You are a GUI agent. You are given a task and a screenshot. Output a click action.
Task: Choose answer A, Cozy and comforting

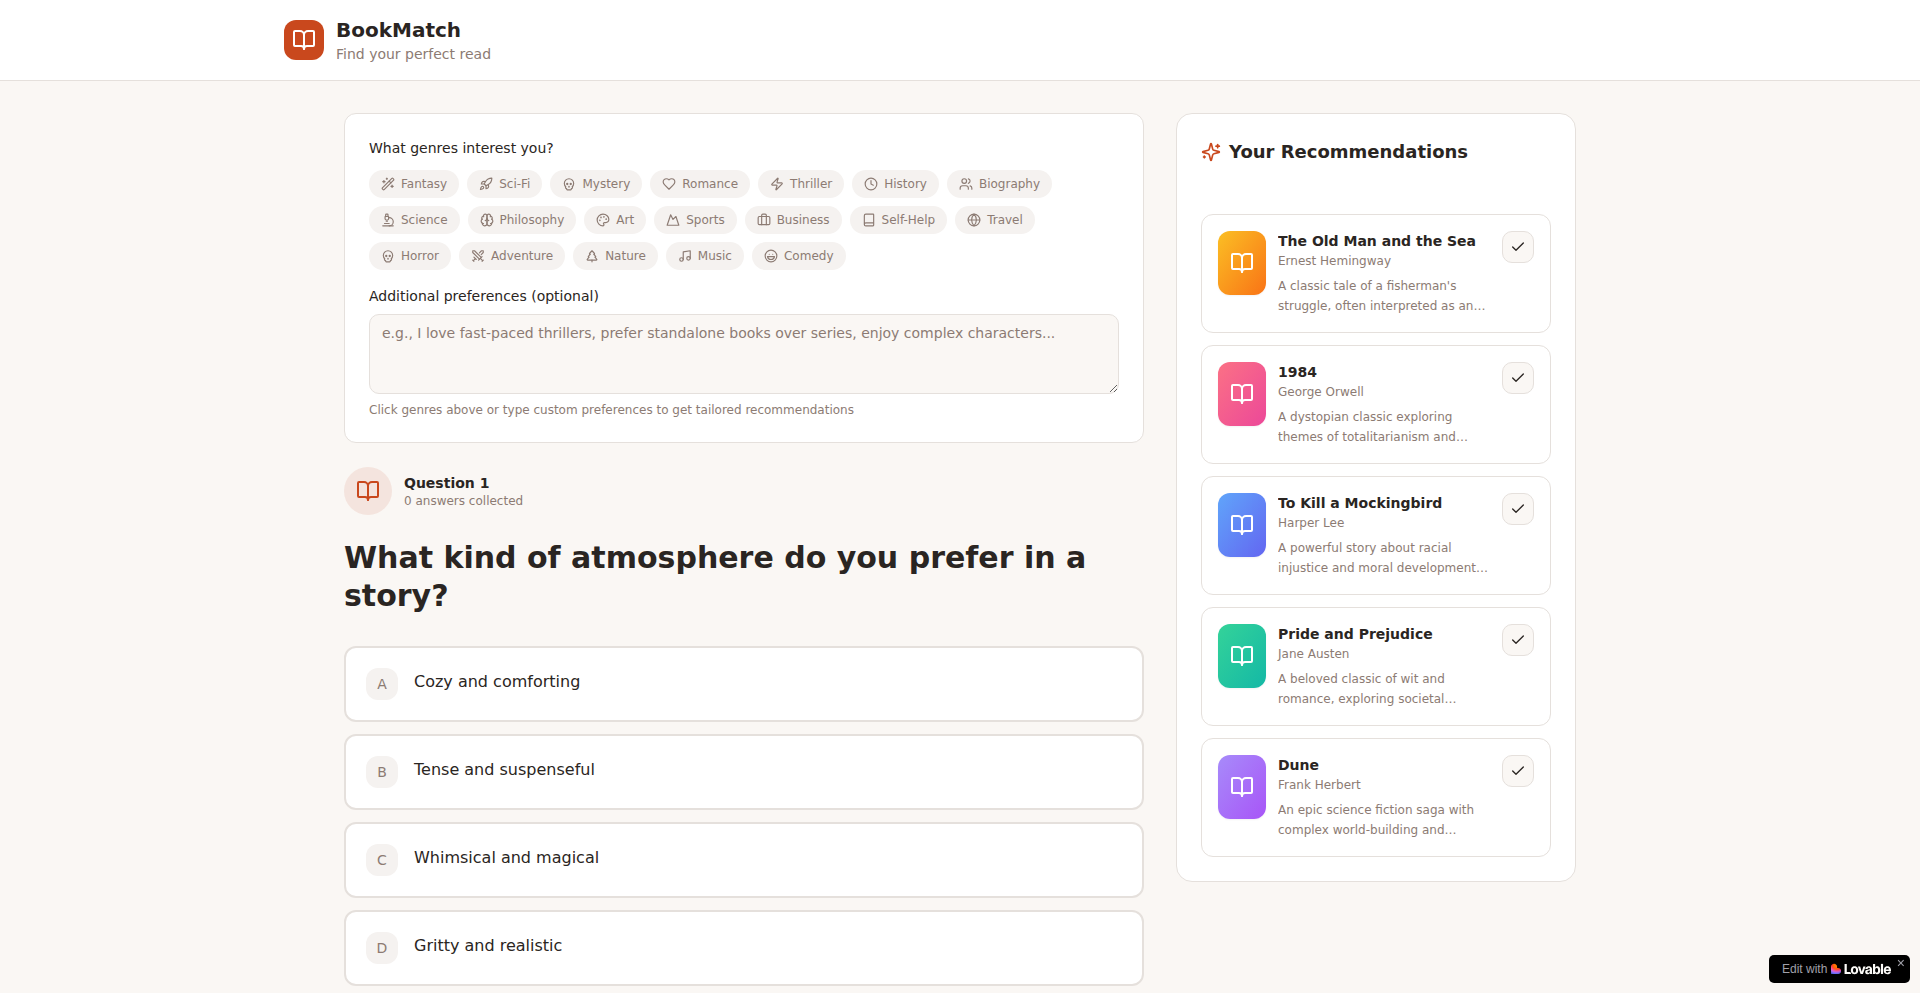click(x=743, y=683)
